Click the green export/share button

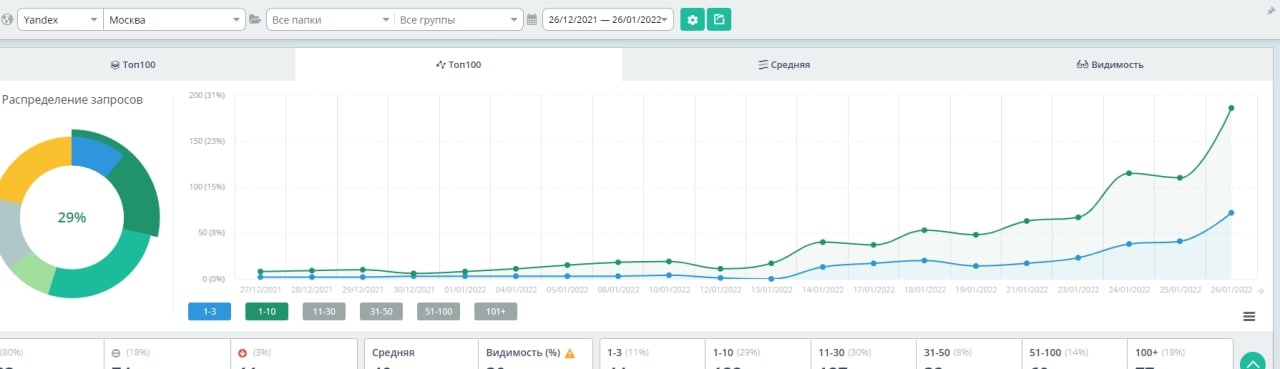point(719,19)
